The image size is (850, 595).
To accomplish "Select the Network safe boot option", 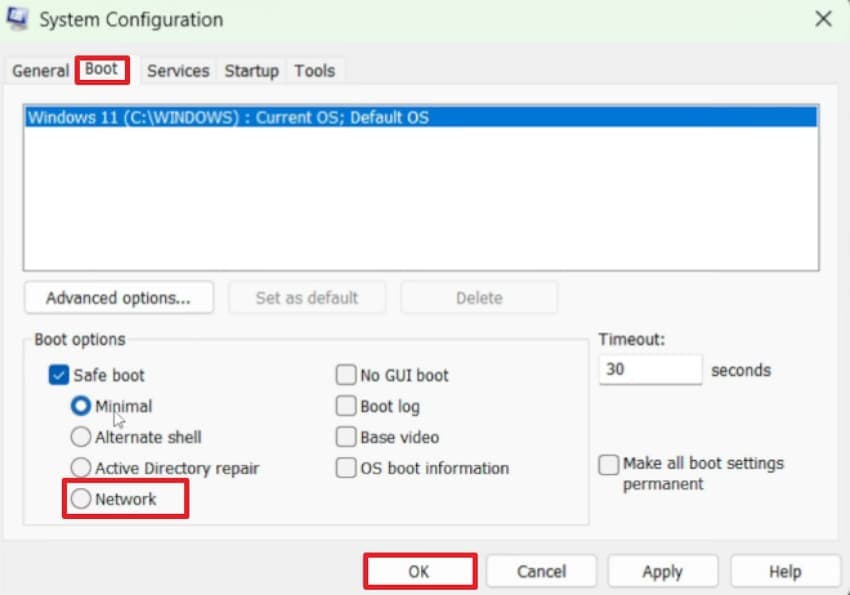I will pyautogui.click(x=80, y=498).
